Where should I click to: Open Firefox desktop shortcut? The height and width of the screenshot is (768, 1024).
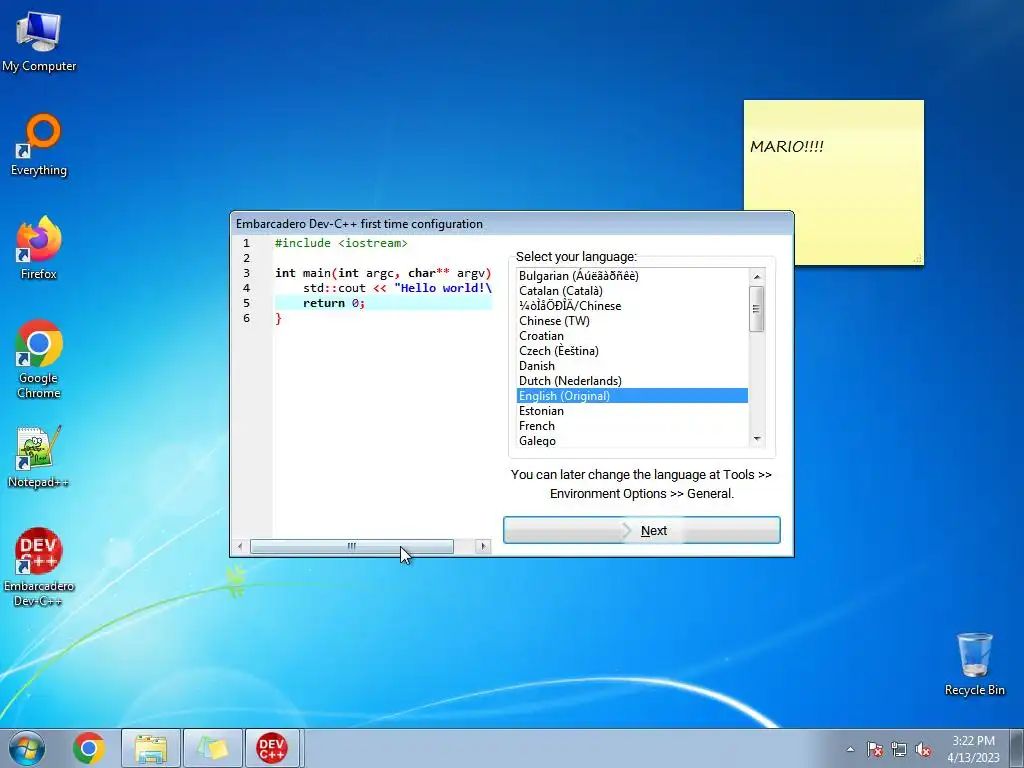39,248
